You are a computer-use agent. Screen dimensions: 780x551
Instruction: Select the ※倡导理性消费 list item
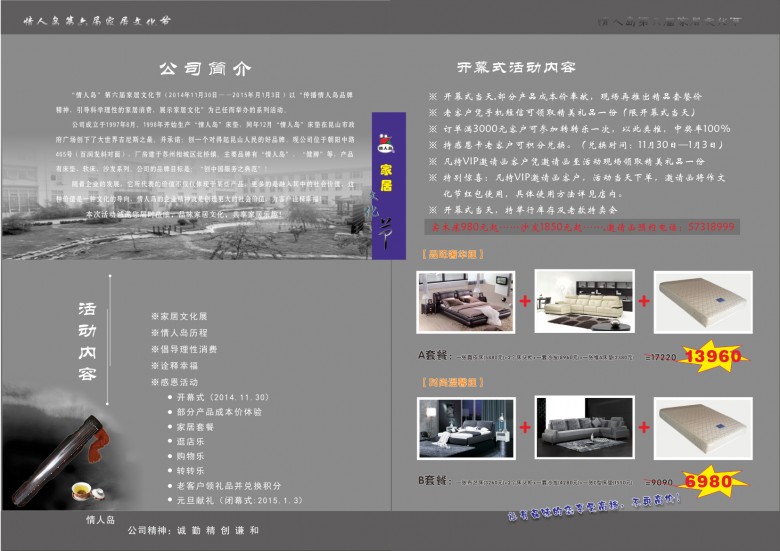tap(184, 349)
